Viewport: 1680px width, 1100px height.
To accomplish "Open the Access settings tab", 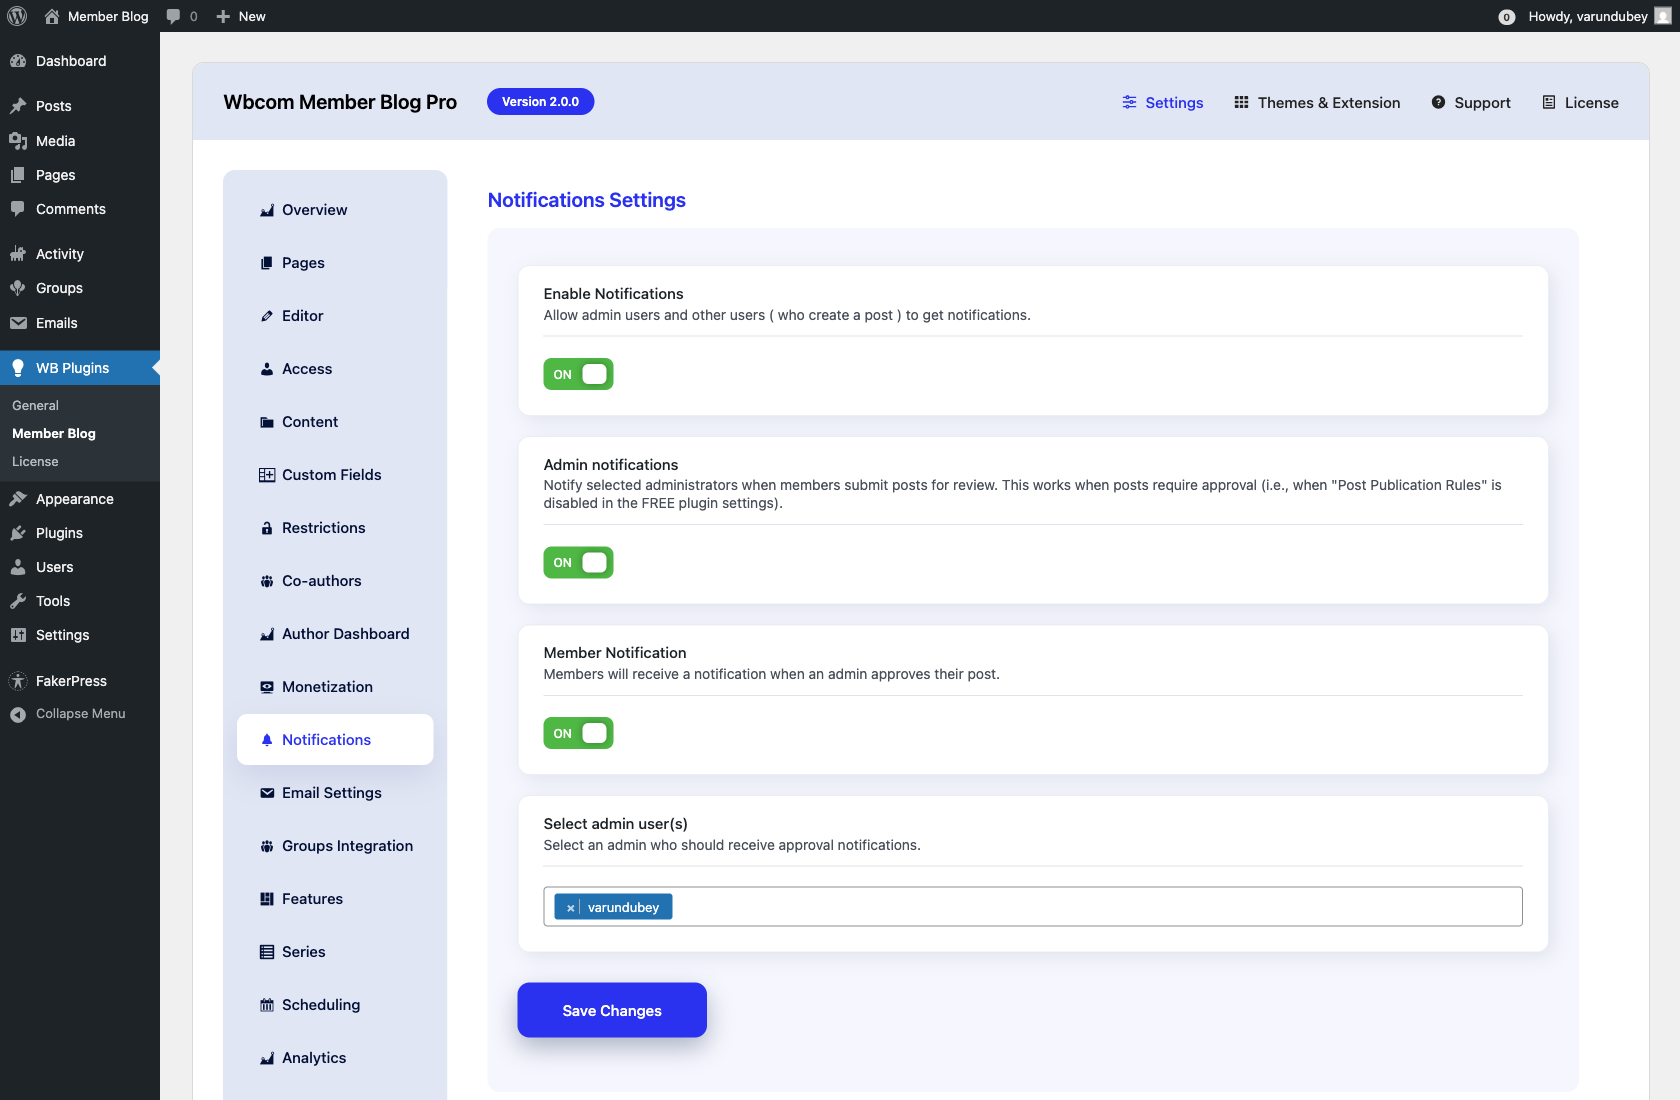I will point(335,369).
